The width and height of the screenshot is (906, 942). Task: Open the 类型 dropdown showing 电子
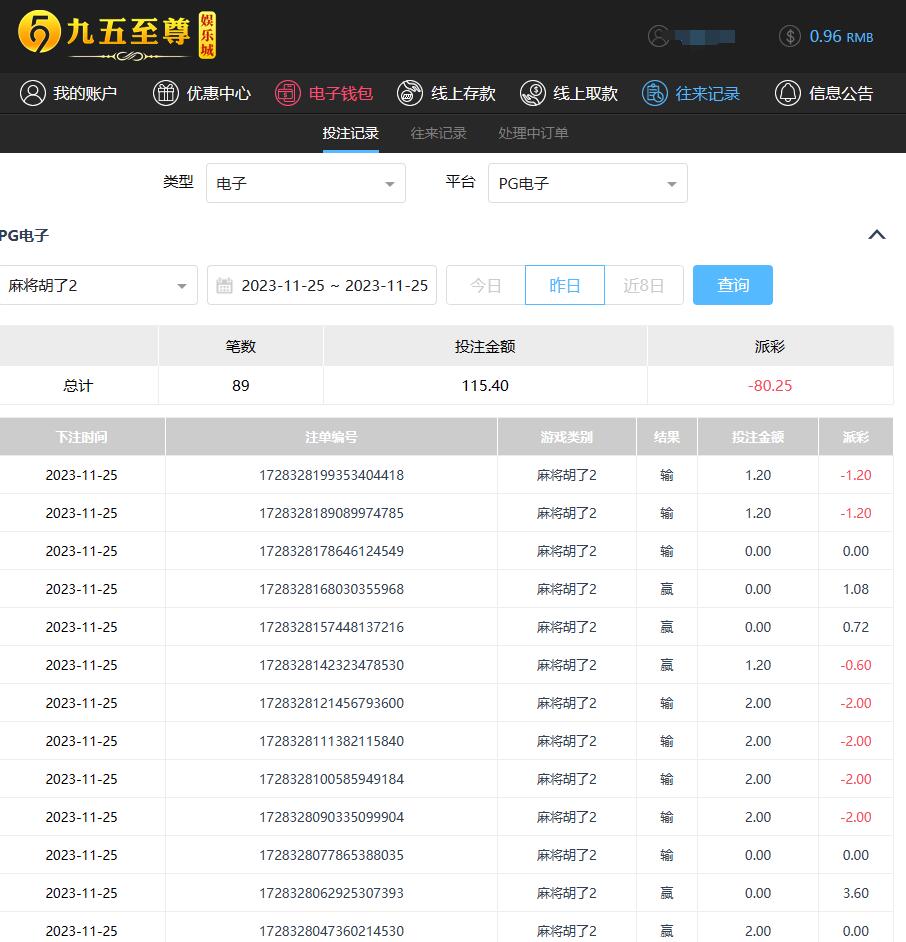click(306, 183)
